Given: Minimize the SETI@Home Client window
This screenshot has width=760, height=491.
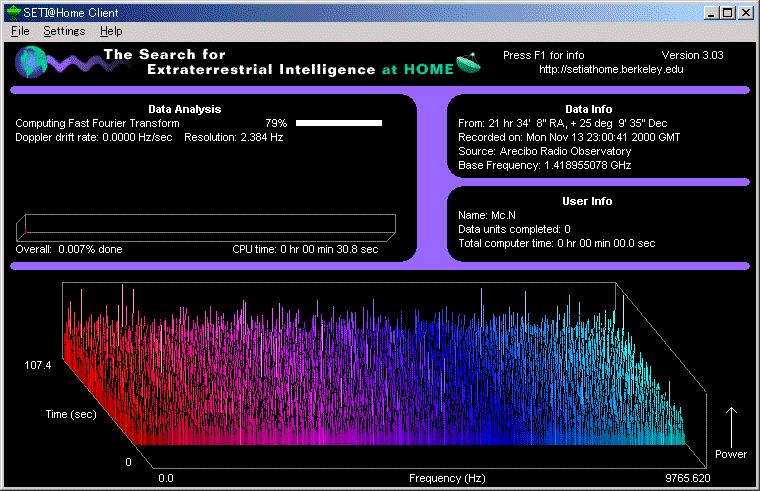Looking at the screenshot, I should click(x=711, y=12).
